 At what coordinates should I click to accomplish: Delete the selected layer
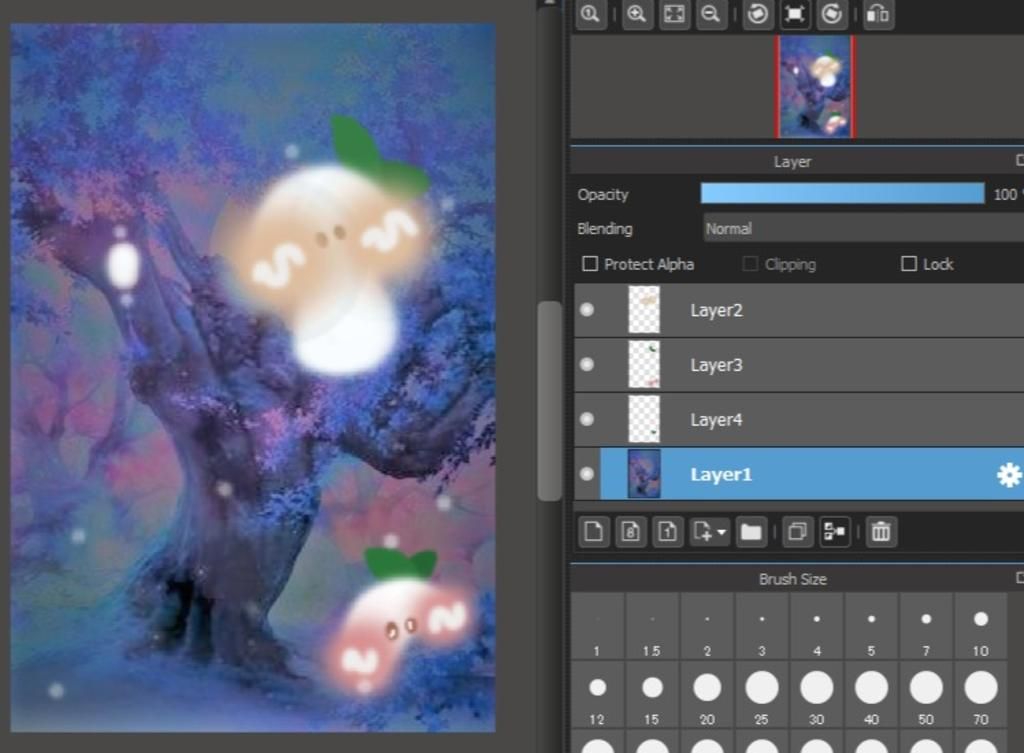coord(881,532)
